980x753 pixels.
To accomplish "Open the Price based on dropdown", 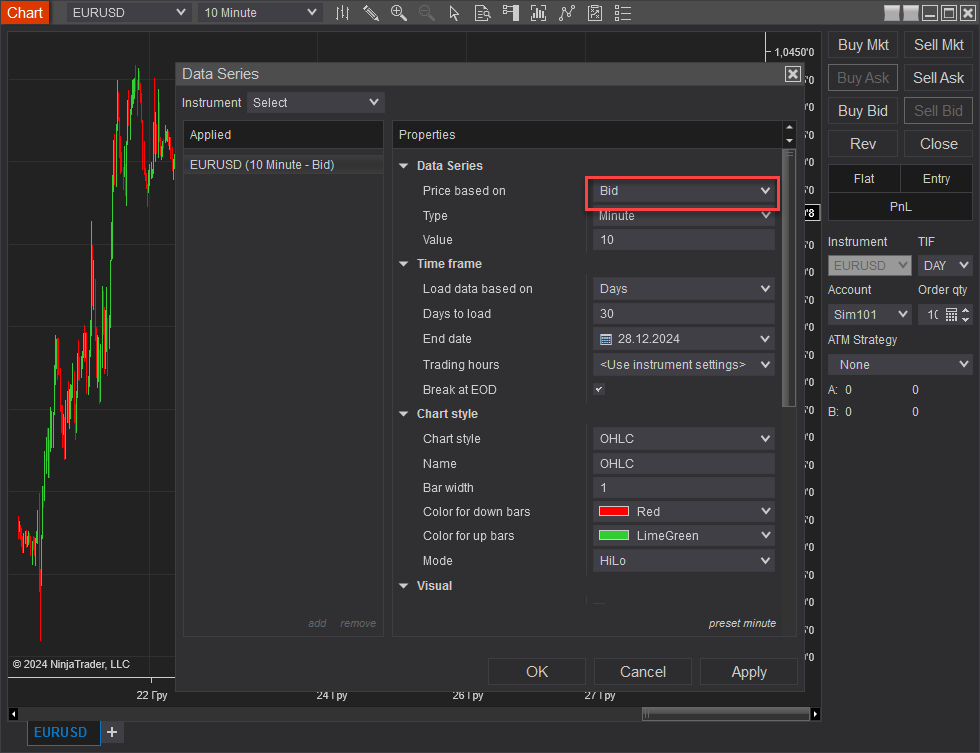I will tap(683, 190).
